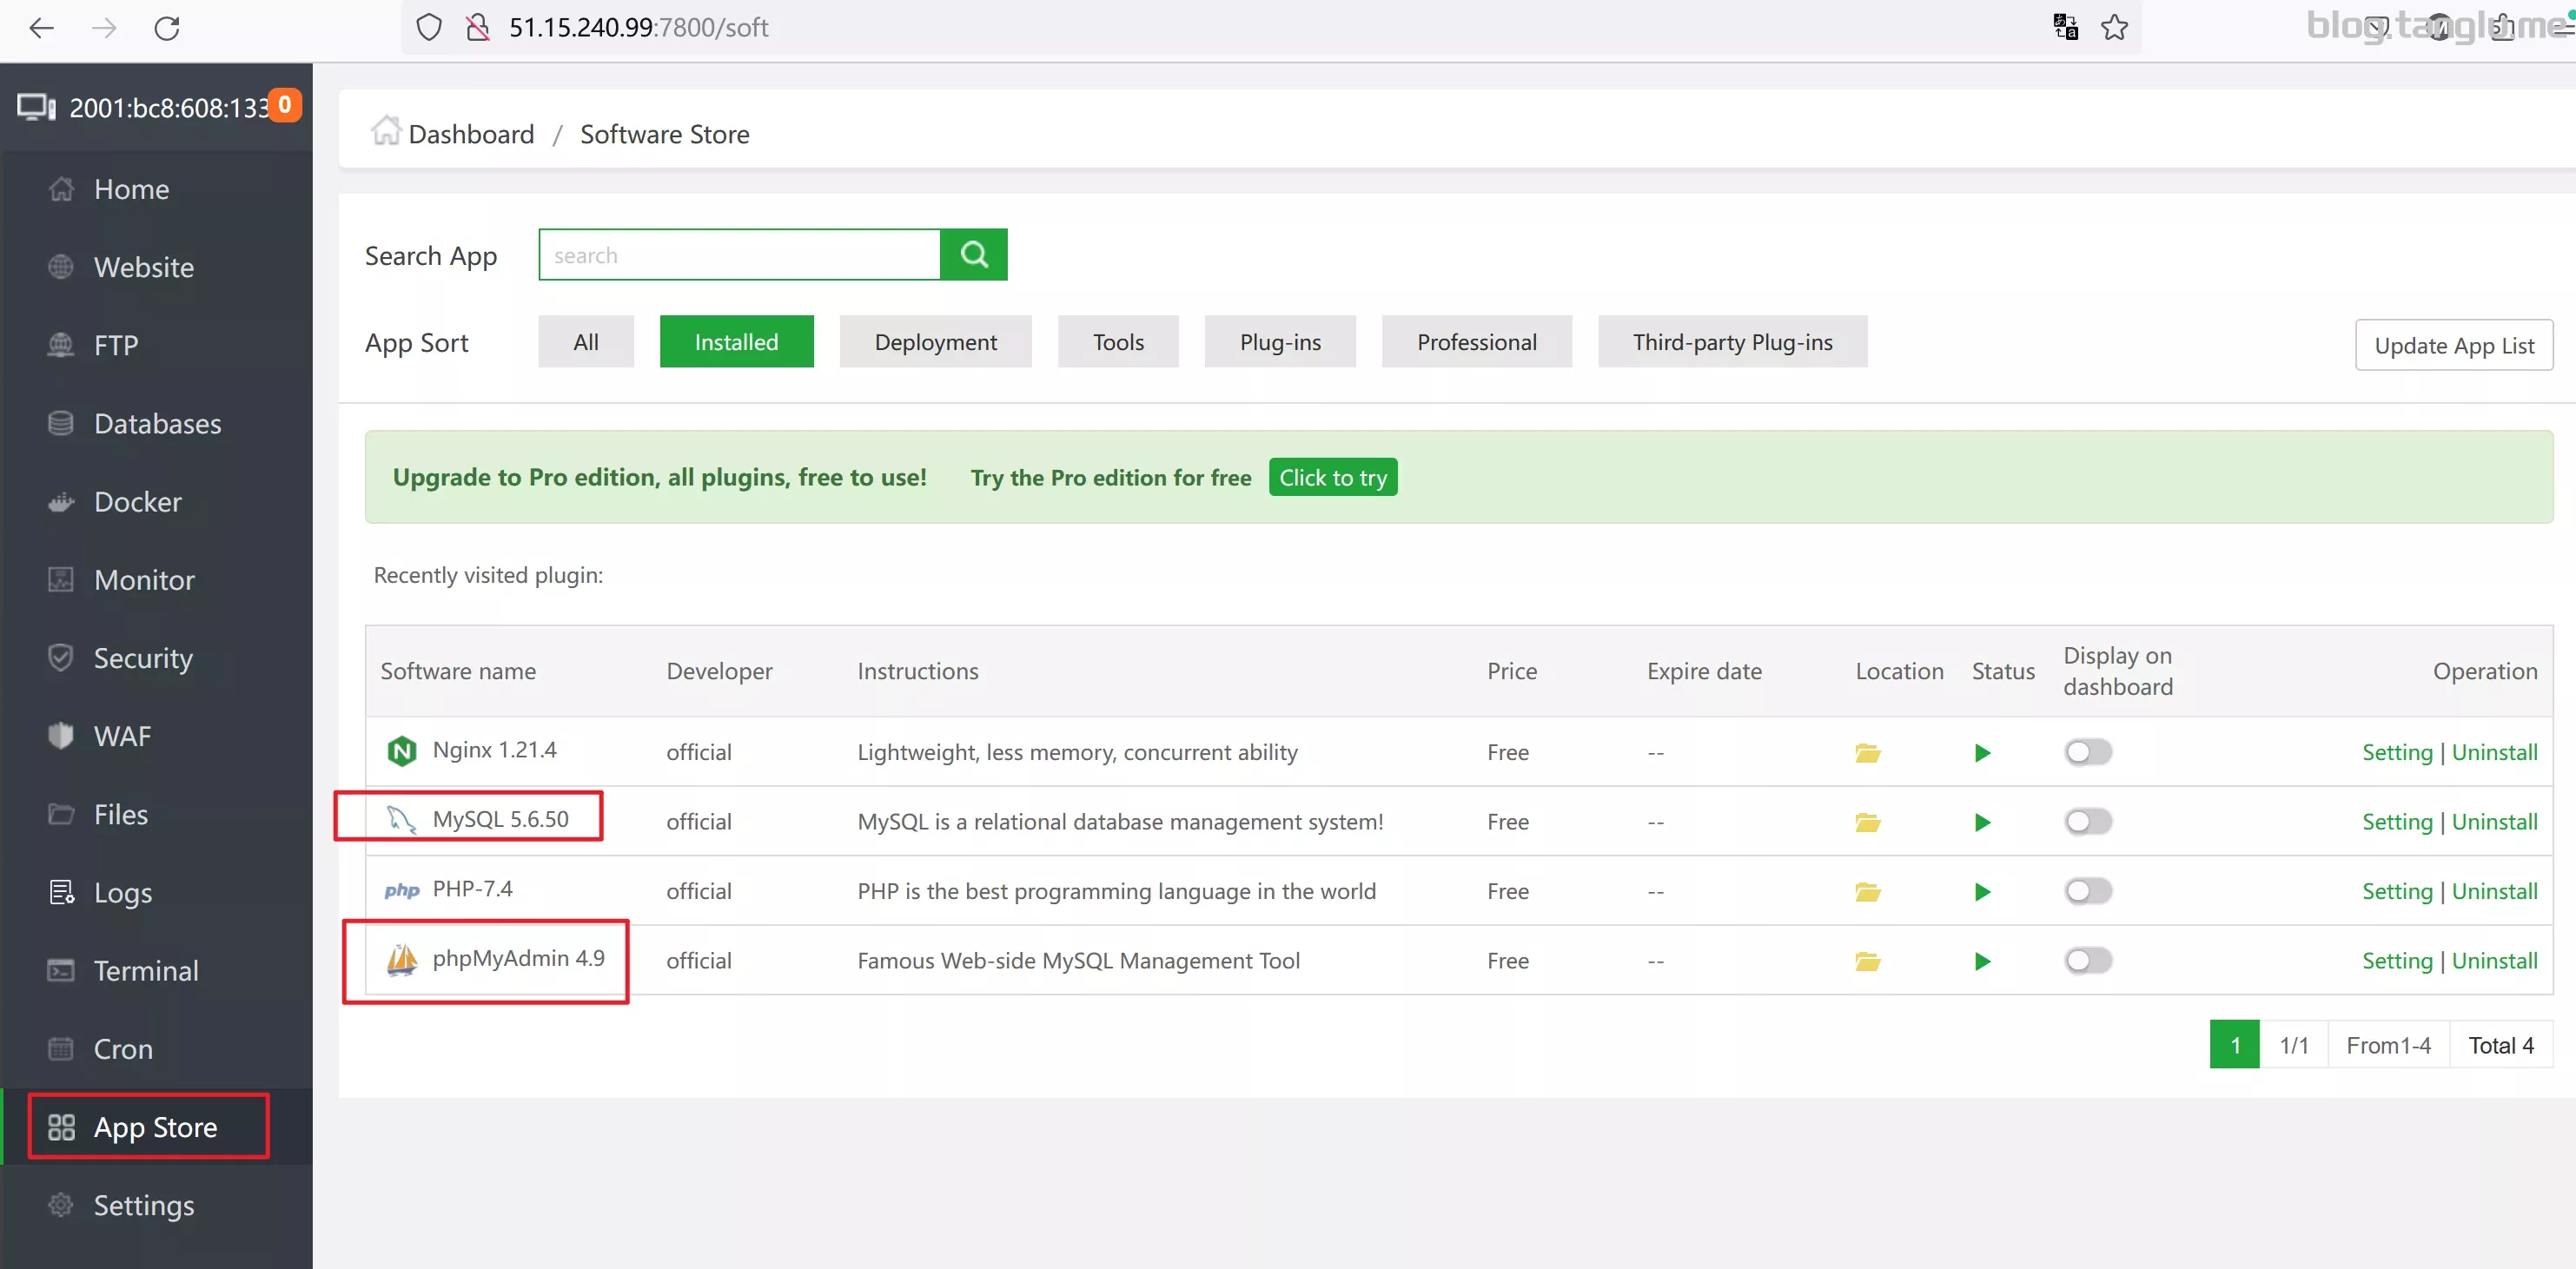Image resolution: width=2576 pixels, height=1269 pixels.
Task: Click the orange notification badge in sidebar
Action: click(285, 105)
